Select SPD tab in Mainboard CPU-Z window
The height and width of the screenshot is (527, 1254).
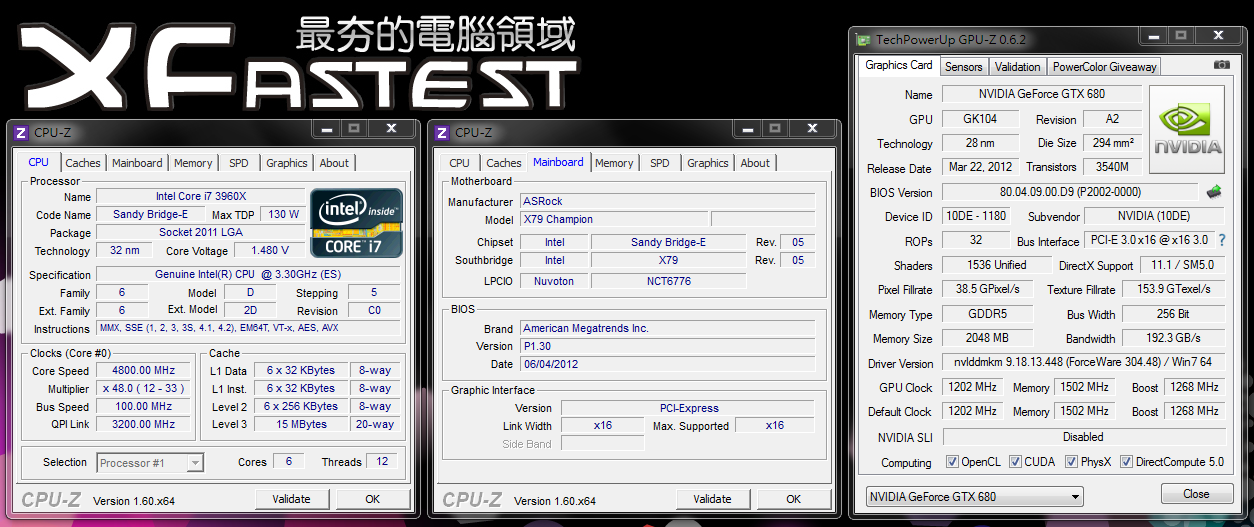[x=660, y=163]
